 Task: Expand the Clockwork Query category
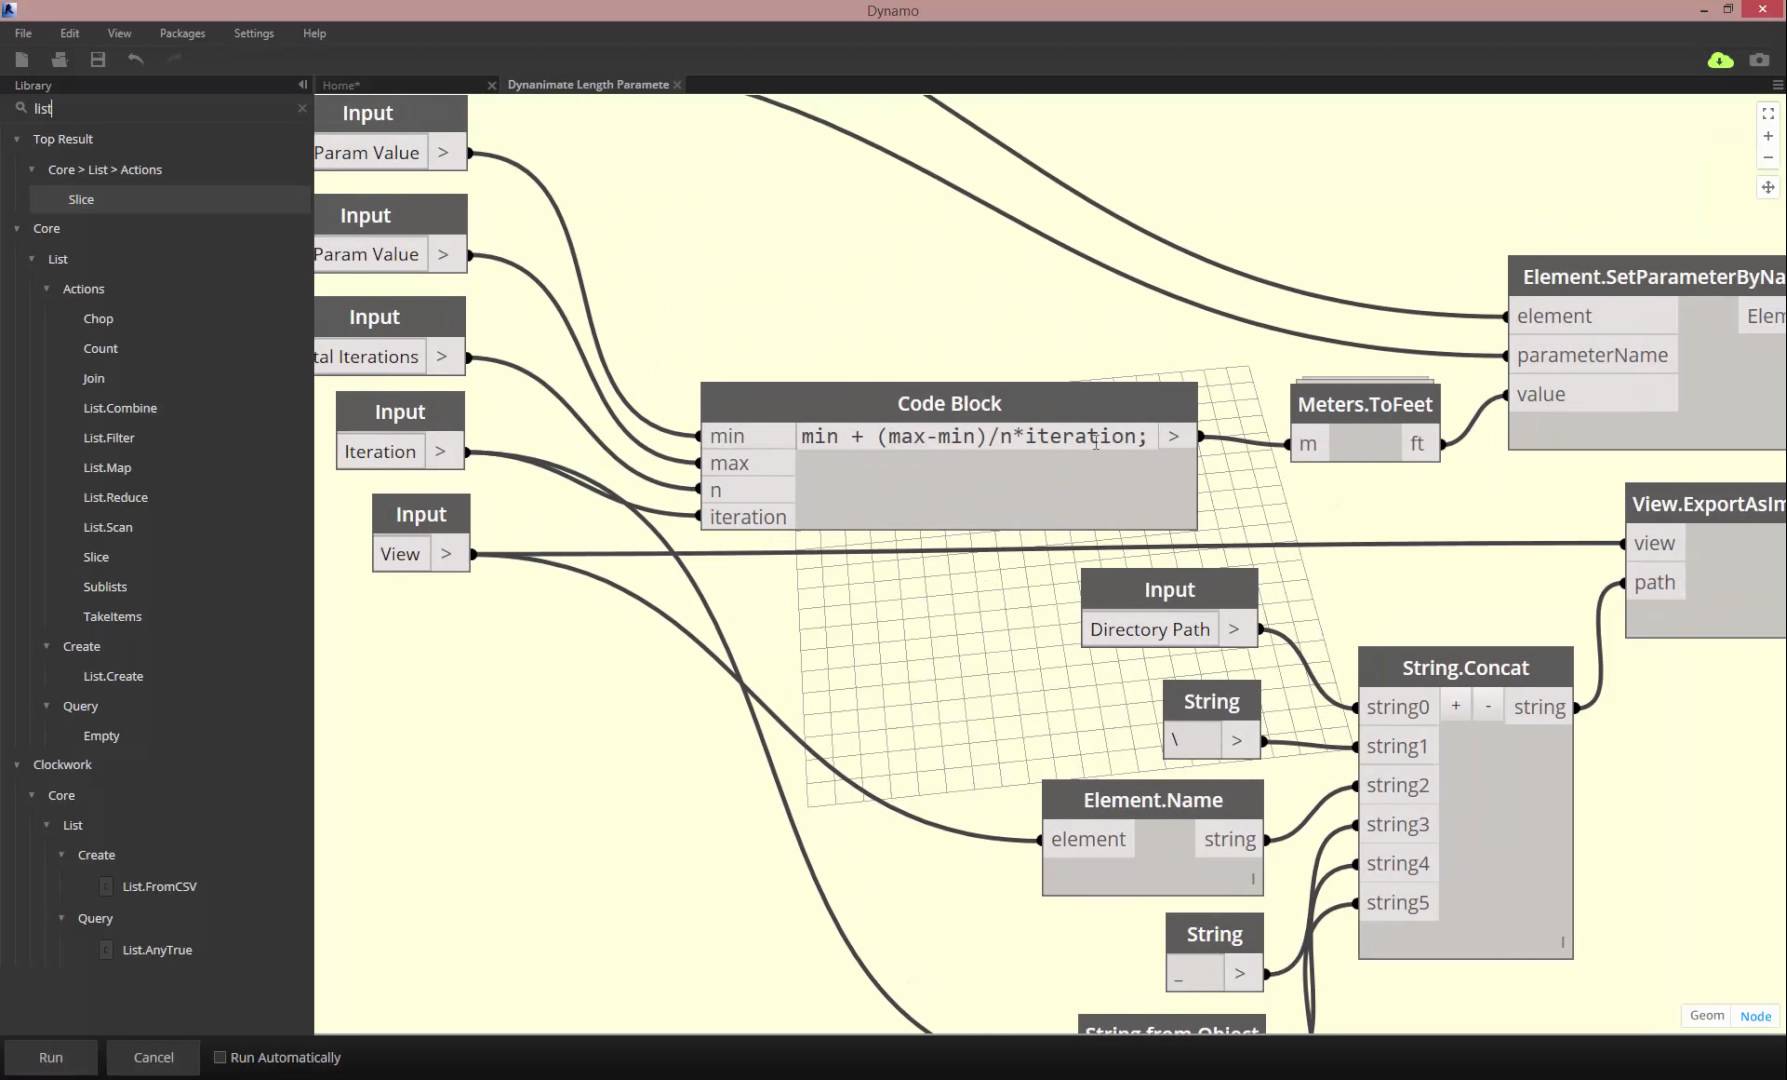click(62, 917)
